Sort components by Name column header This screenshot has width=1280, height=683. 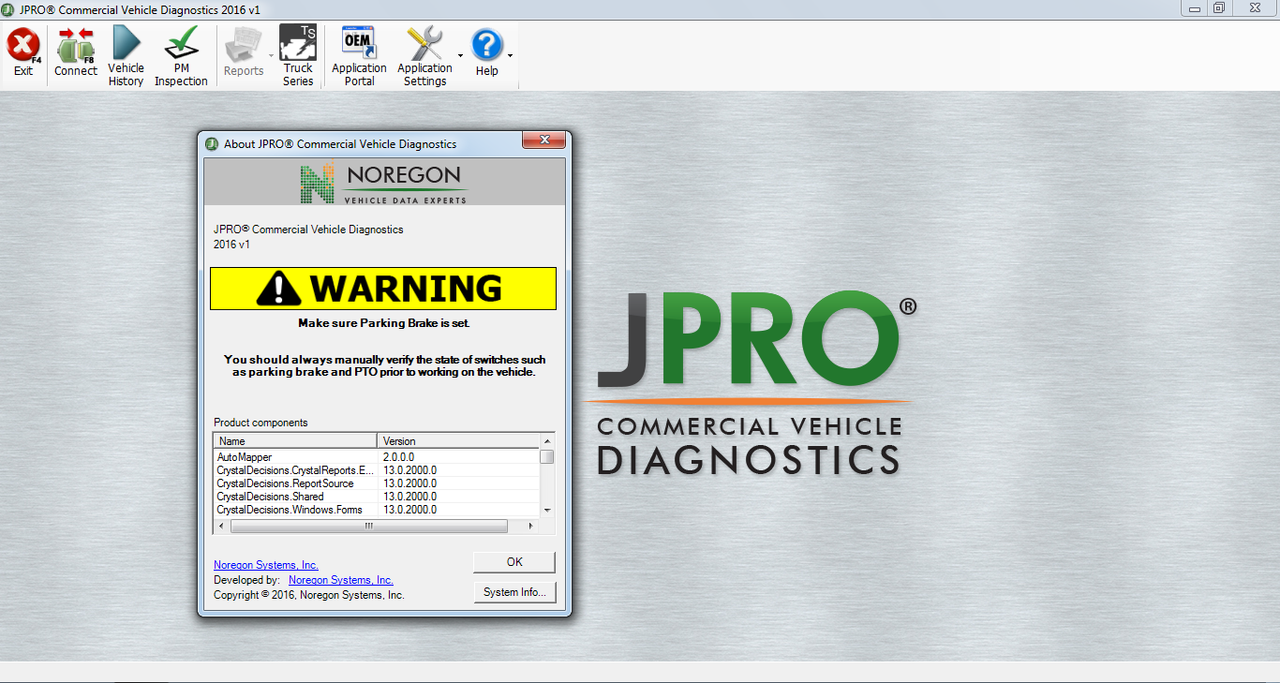click(296, 441)
